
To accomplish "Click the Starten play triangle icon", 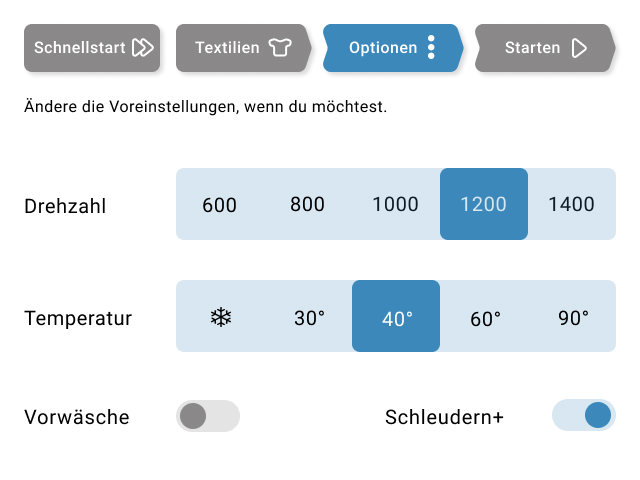I will [x=579, y=48].
